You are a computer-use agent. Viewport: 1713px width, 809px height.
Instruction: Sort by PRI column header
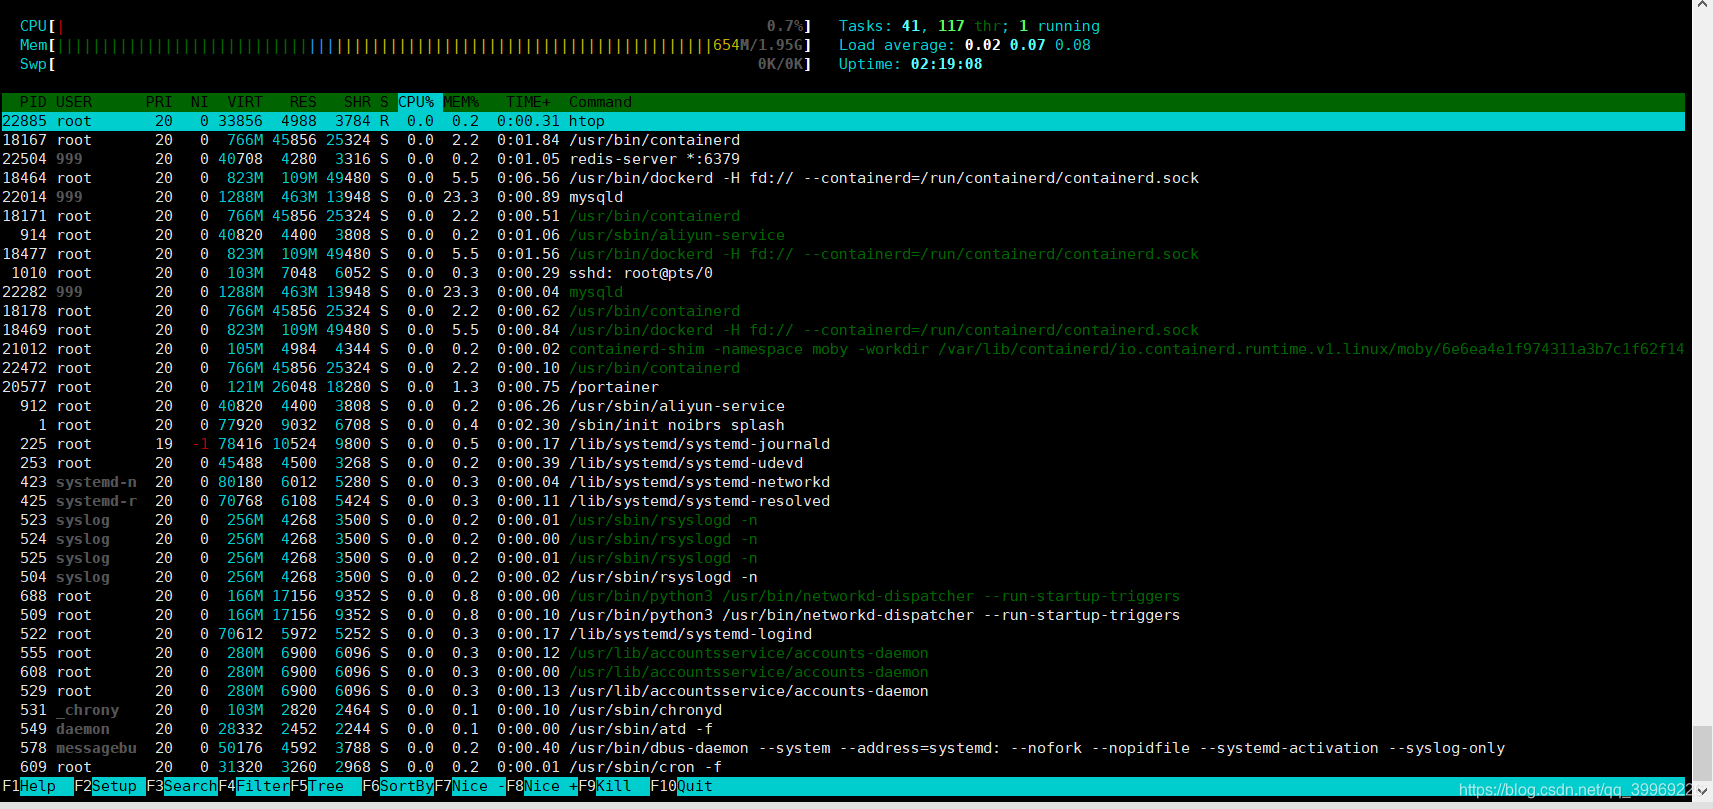(x=159, y=102)
